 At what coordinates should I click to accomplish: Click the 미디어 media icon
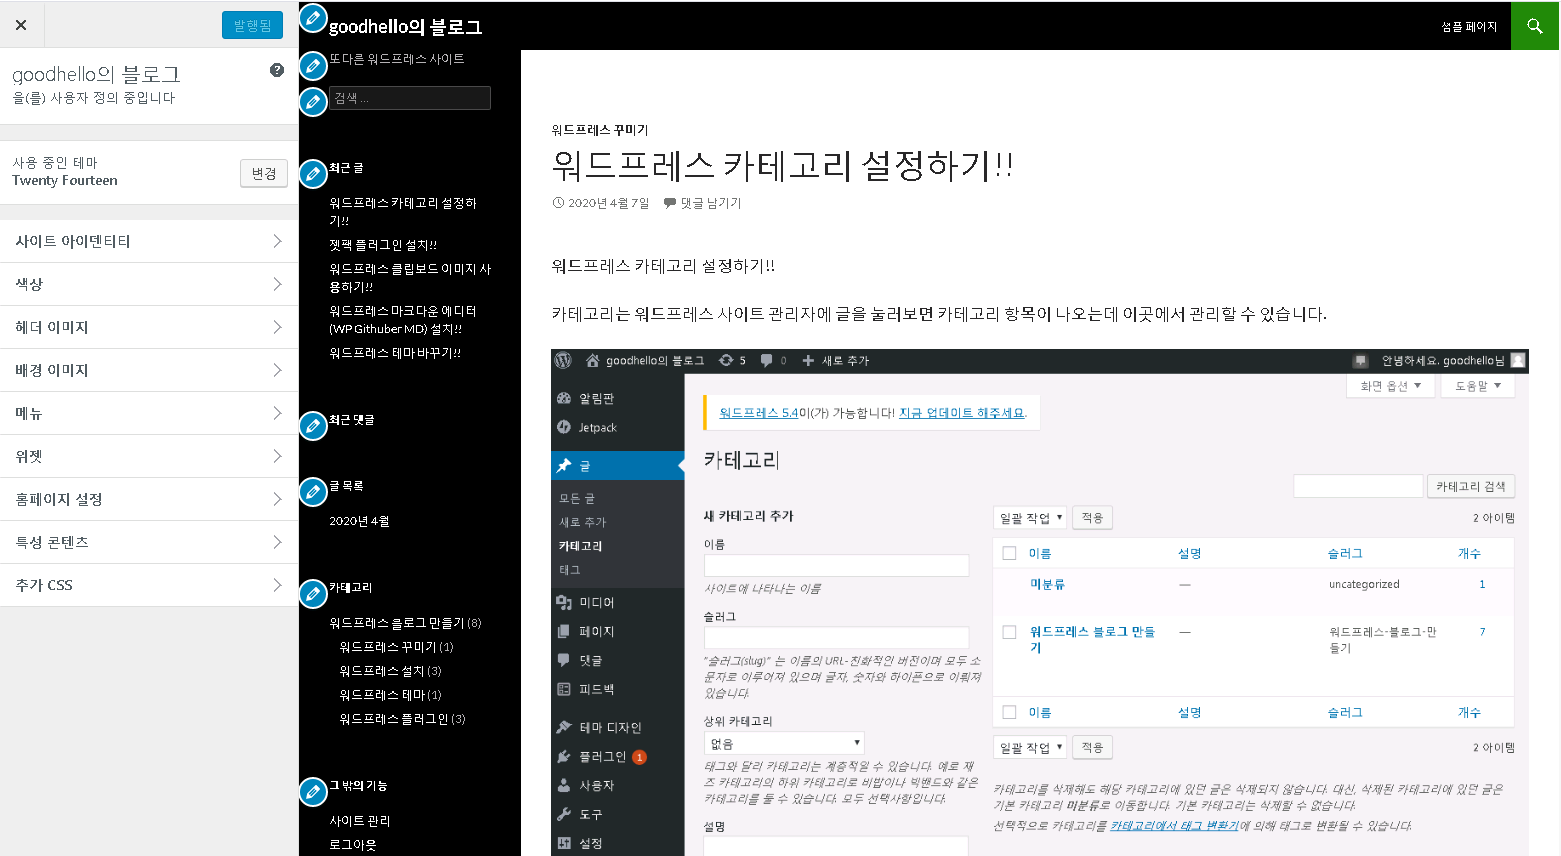point(564,602)
